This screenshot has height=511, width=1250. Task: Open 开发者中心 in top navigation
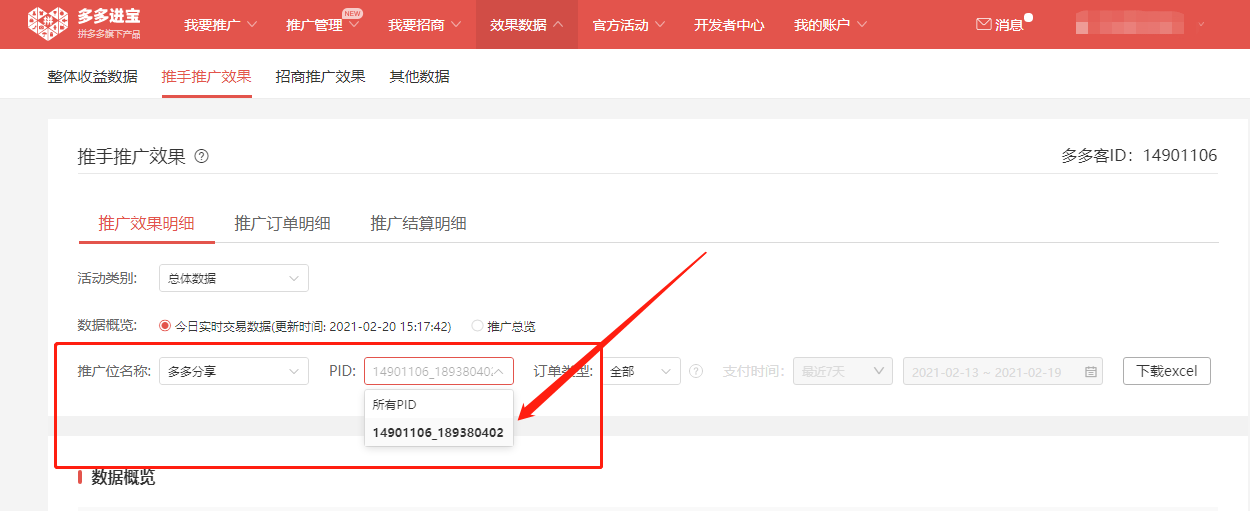(729, 25)
